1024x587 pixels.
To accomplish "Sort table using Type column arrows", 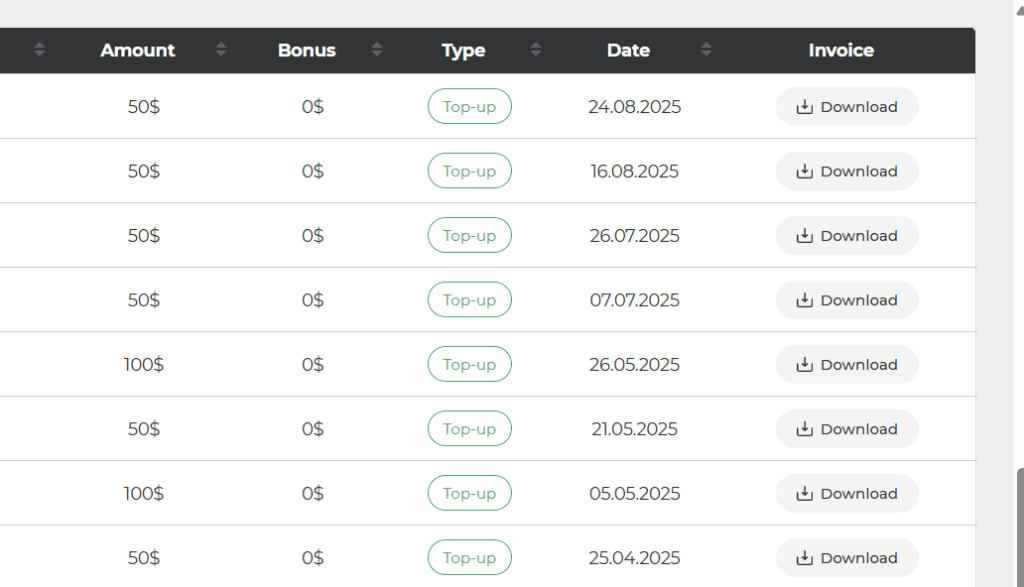I will tap(536, 50).
